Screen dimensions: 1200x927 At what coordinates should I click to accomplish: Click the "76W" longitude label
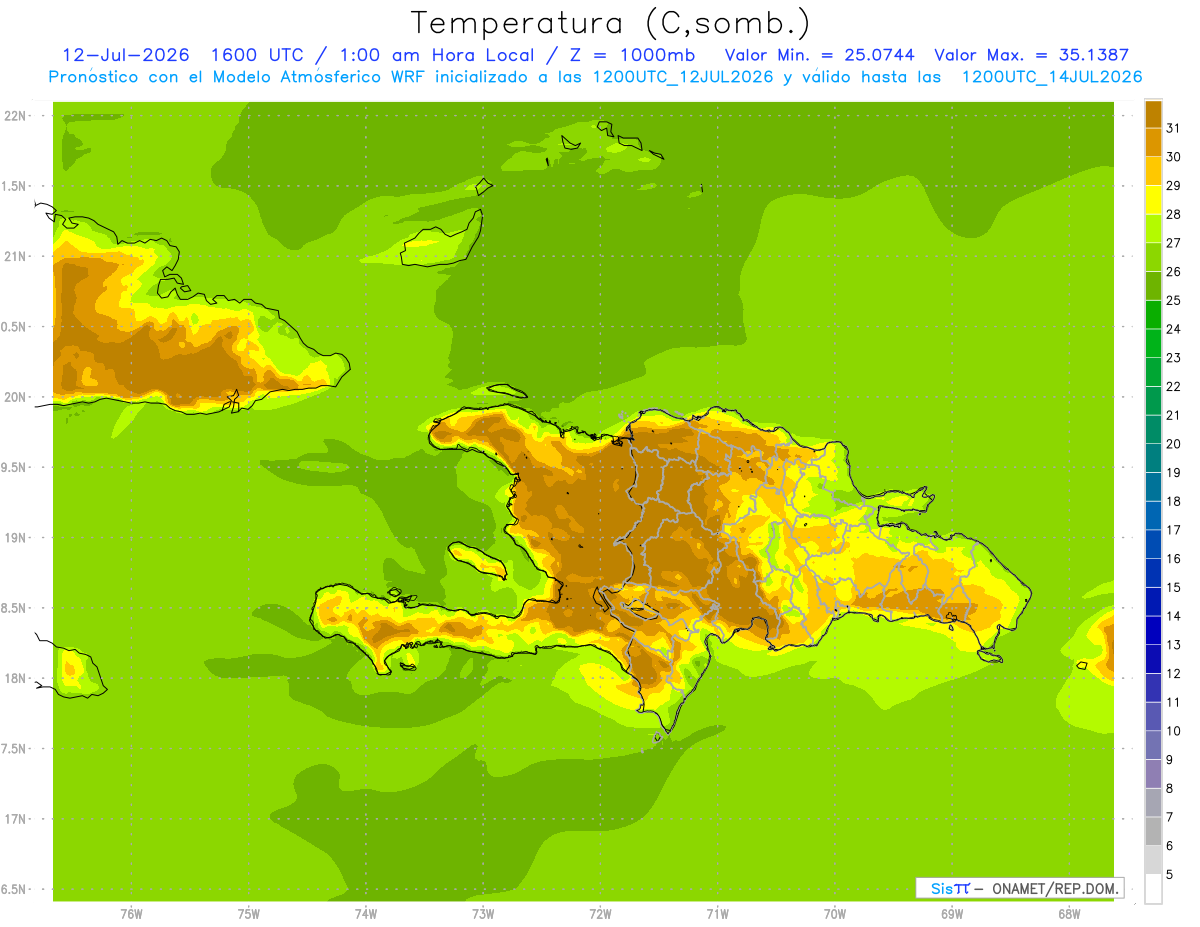[131, 914]
